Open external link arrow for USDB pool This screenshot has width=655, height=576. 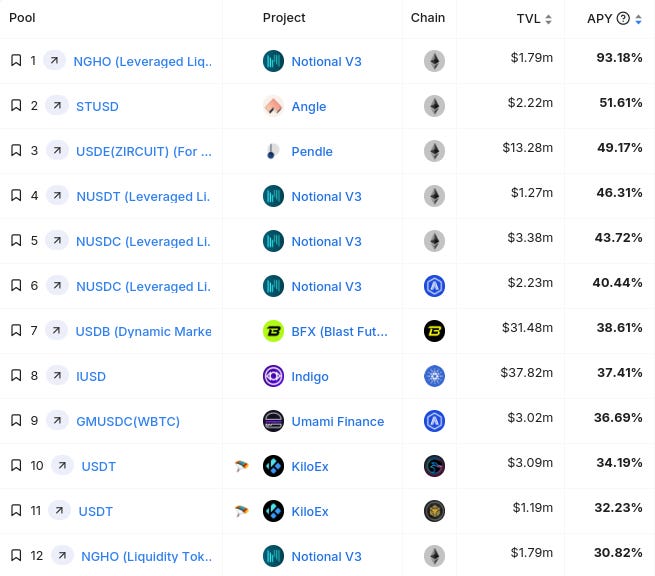tap(56, 331)
